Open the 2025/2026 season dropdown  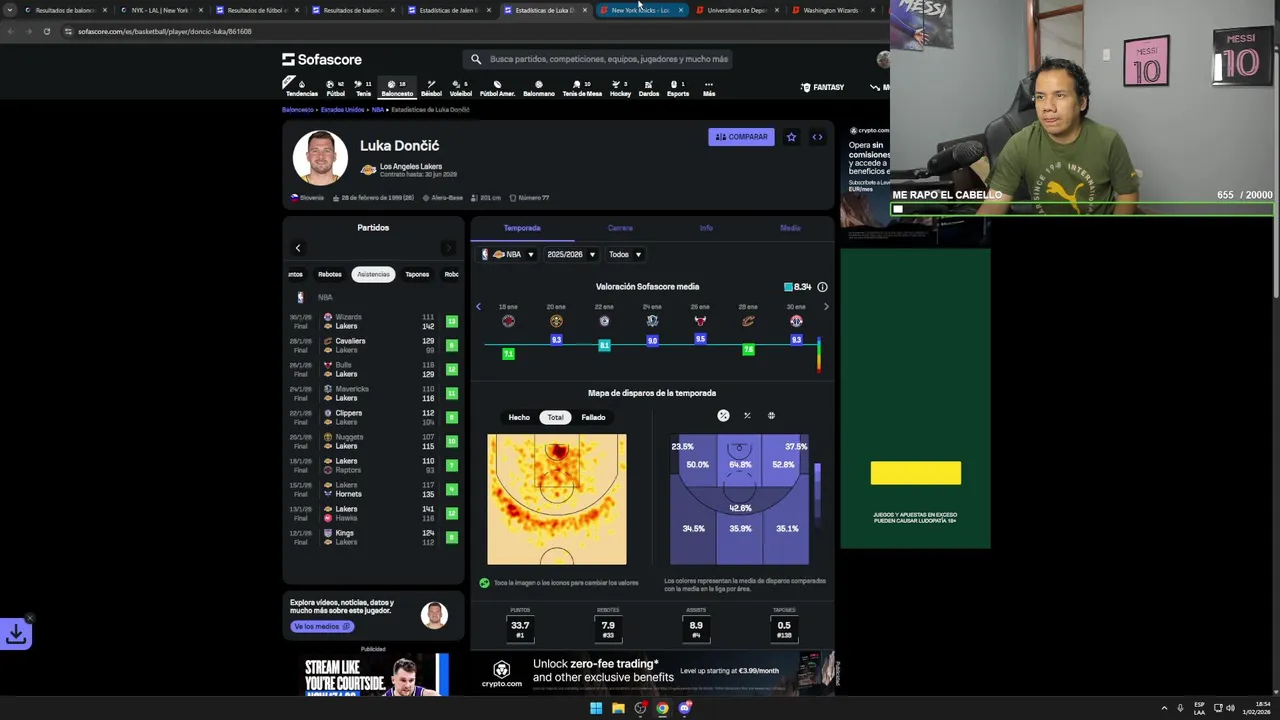(x=571, y=255)
